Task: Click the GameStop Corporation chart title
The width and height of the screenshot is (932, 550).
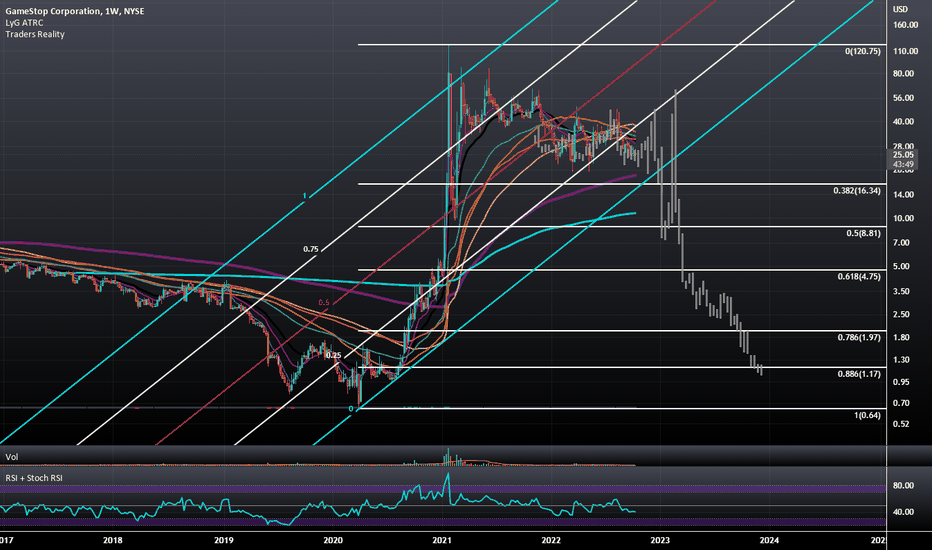Action: [x=75, y=11]
